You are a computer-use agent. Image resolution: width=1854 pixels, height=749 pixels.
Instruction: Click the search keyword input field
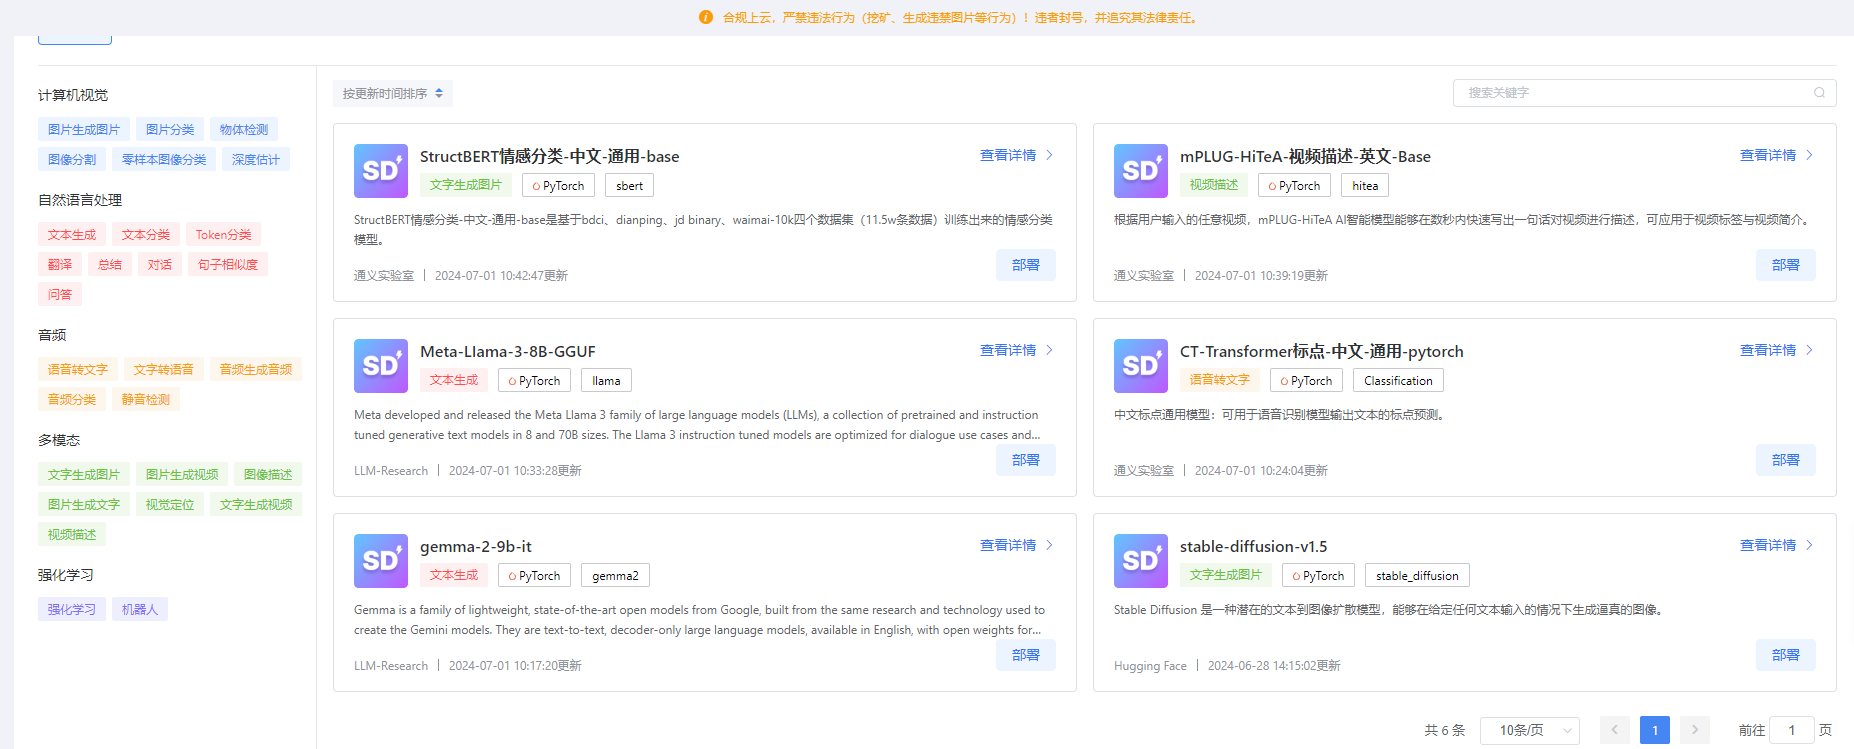pyautogui.click(x=1644, y=93)
